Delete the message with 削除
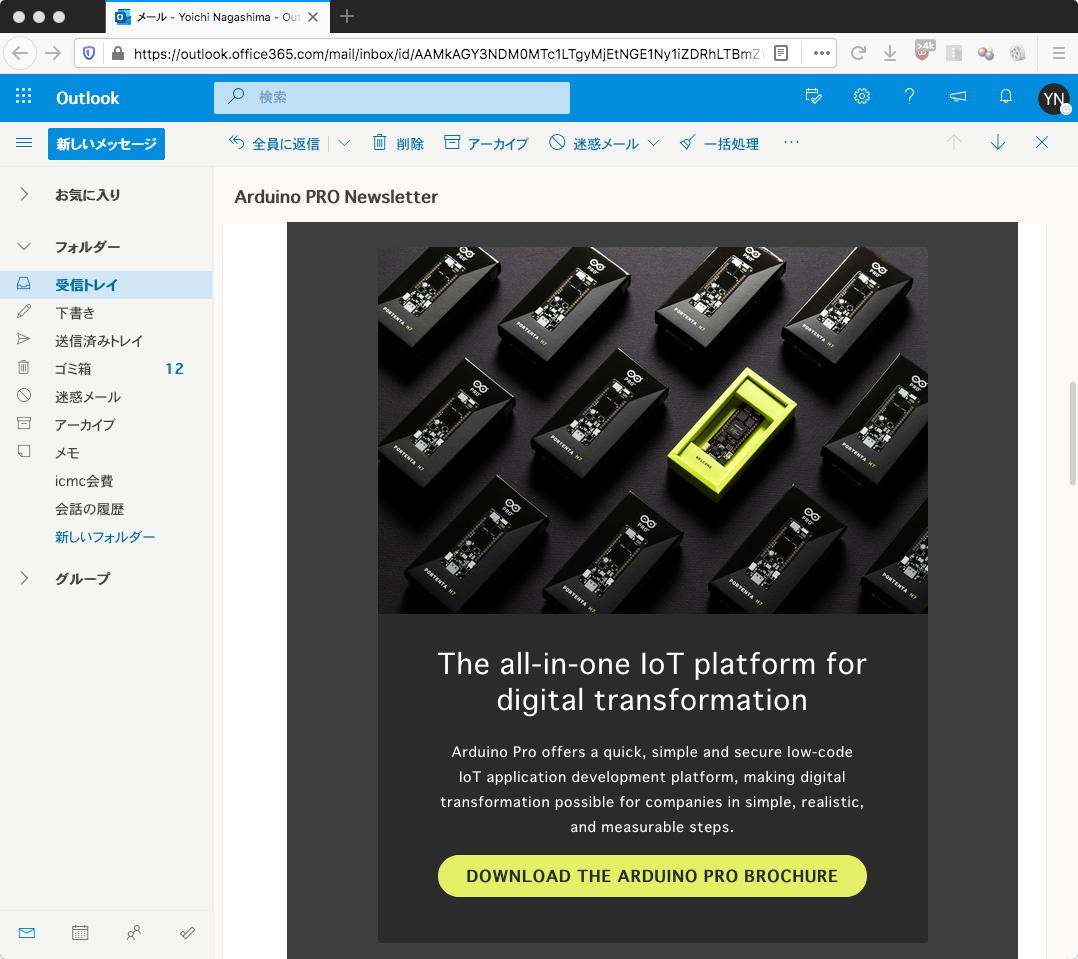1078x959 pixels. click(x=398, y=143)
